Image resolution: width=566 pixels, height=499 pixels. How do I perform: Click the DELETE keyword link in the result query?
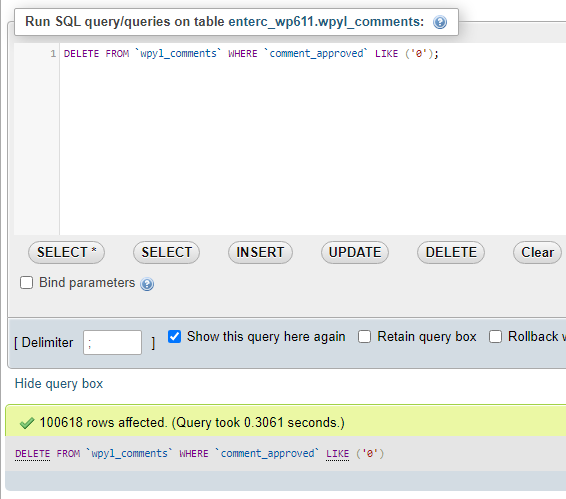coord(32,454)
